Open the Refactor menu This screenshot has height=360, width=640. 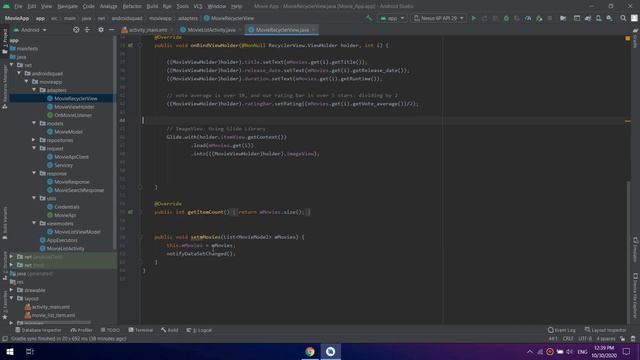132,6
